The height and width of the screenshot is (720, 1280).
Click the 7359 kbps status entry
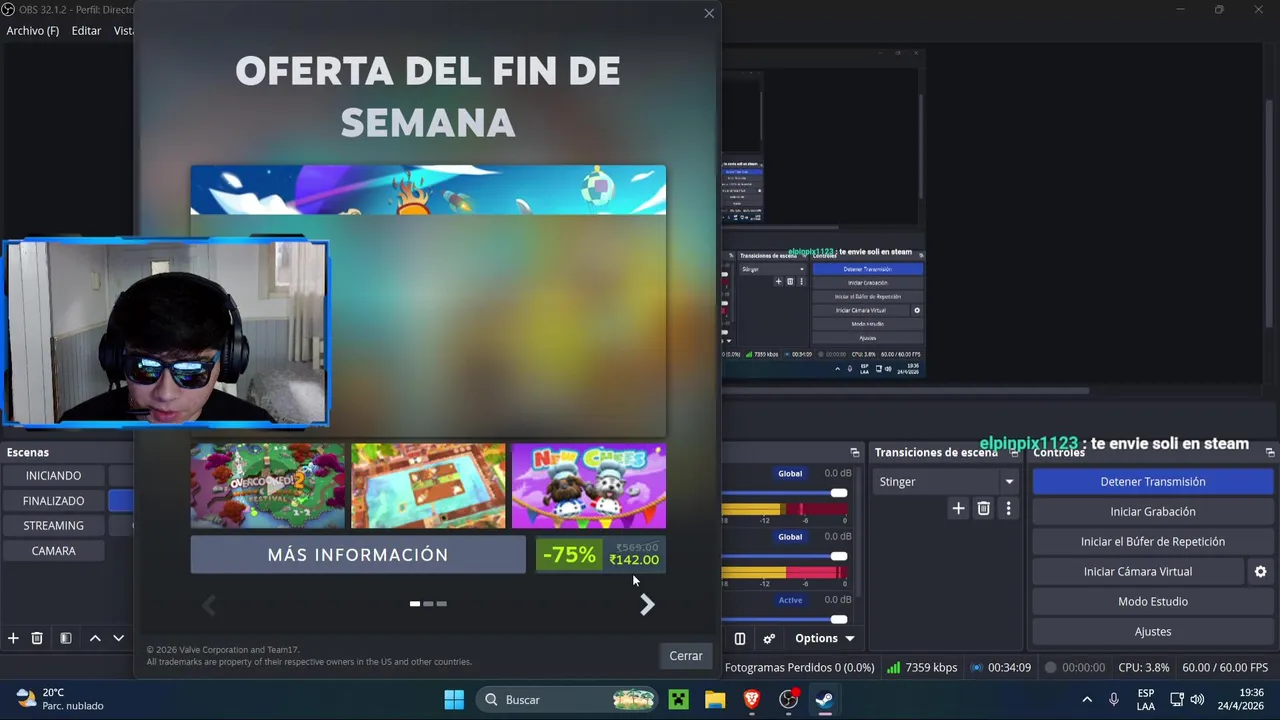click(922, 668)
